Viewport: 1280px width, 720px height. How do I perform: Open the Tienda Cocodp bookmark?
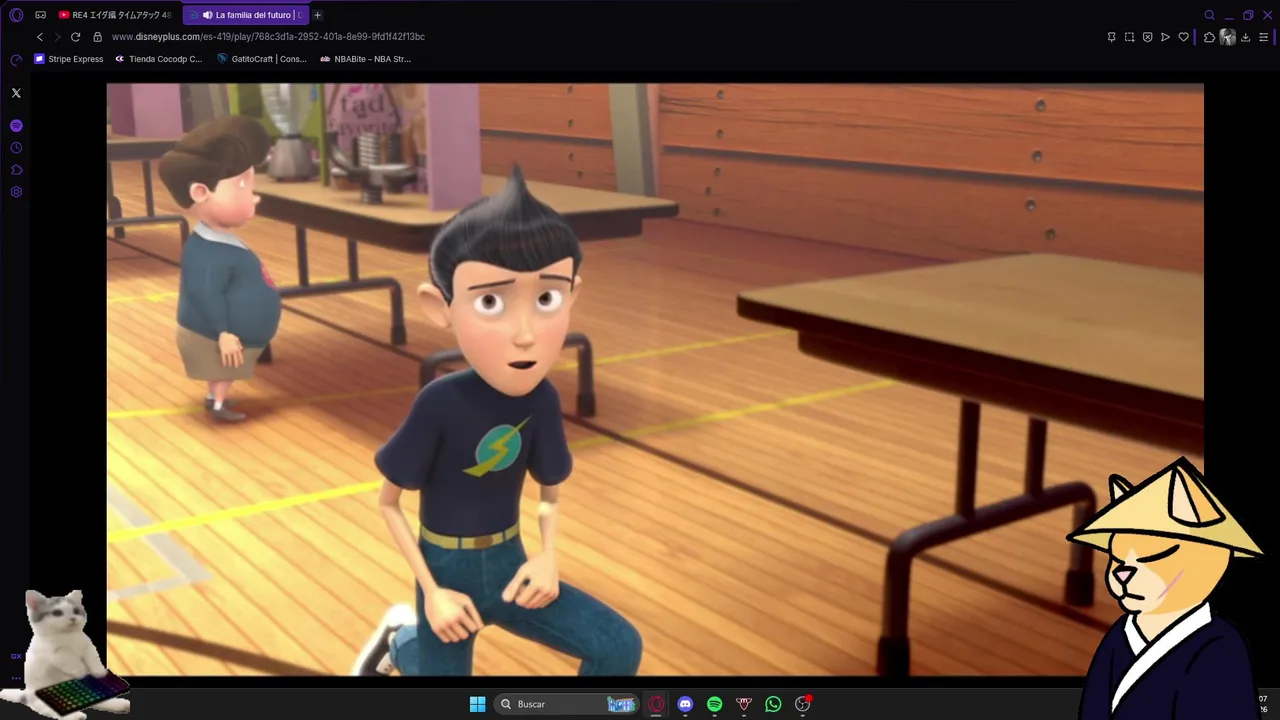pyautogui.click(x=158, y=59)
